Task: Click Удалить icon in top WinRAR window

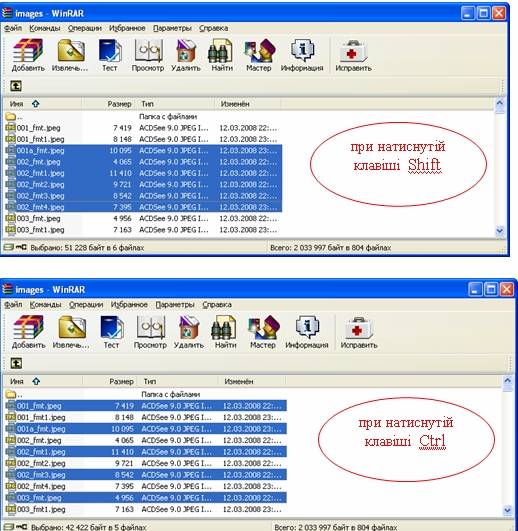Action: coord(186,51)
